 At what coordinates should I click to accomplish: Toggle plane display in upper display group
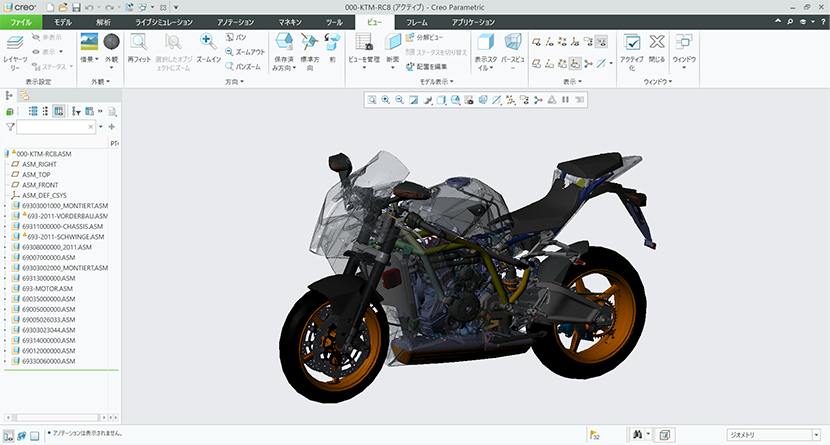click(537, 41)
